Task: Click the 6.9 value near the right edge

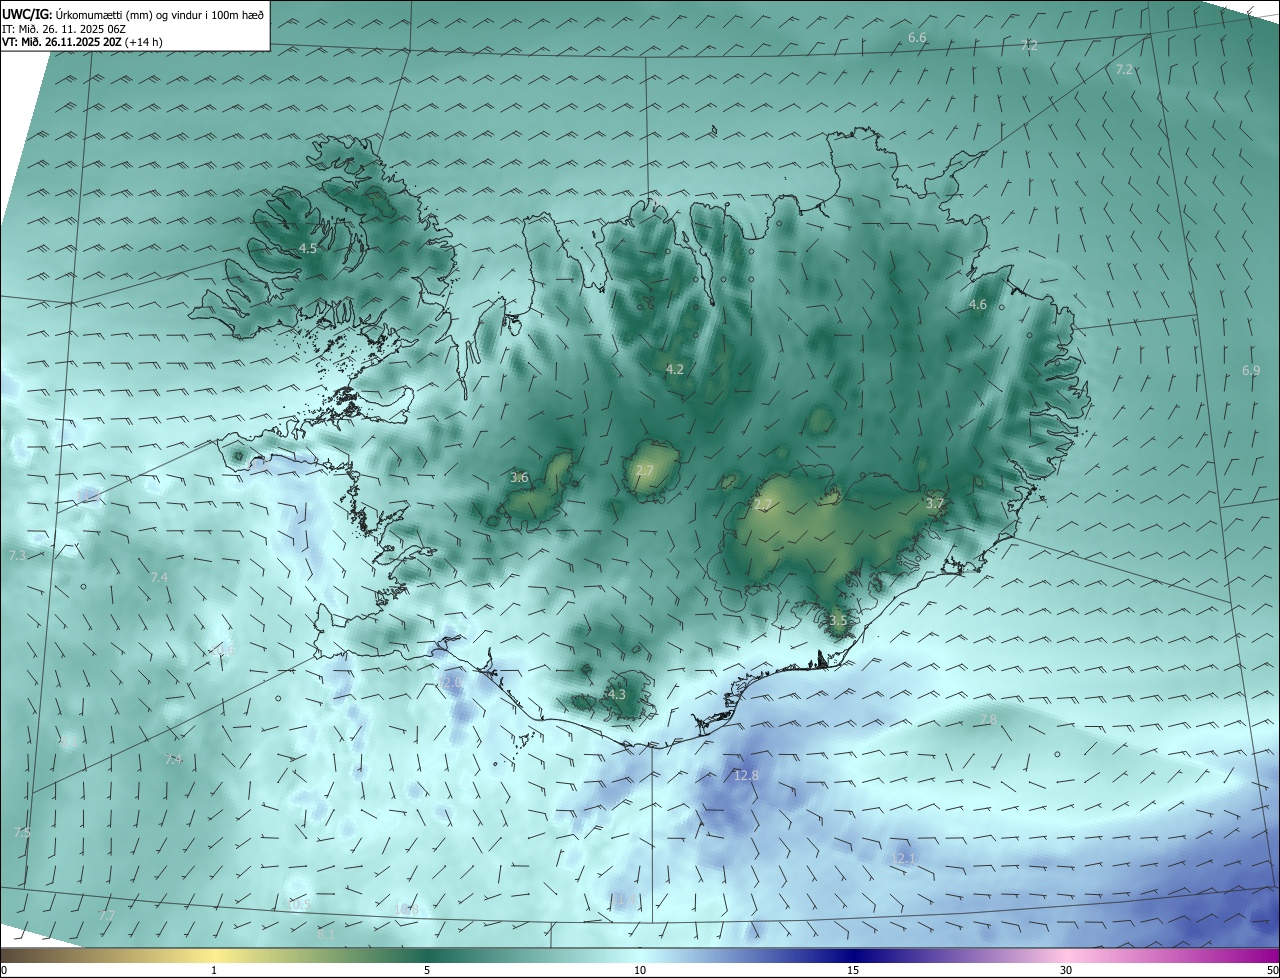Action: tap(1251, 370)
